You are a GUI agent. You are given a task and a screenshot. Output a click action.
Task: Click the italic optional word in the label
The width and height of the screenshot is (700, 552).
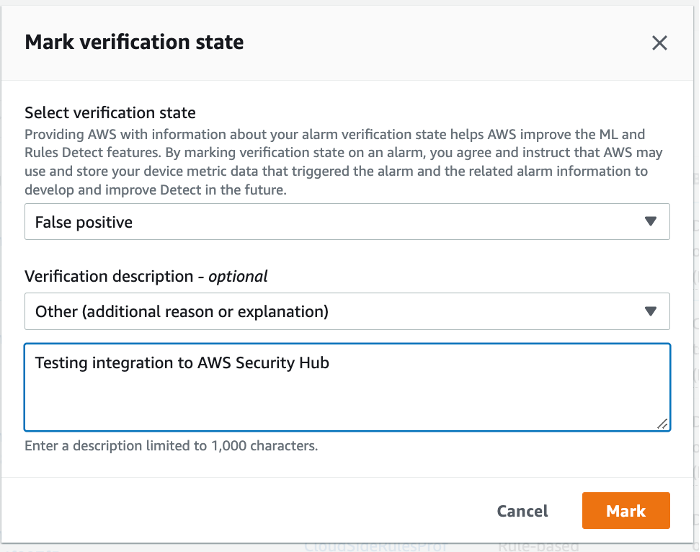click(237, 276)
